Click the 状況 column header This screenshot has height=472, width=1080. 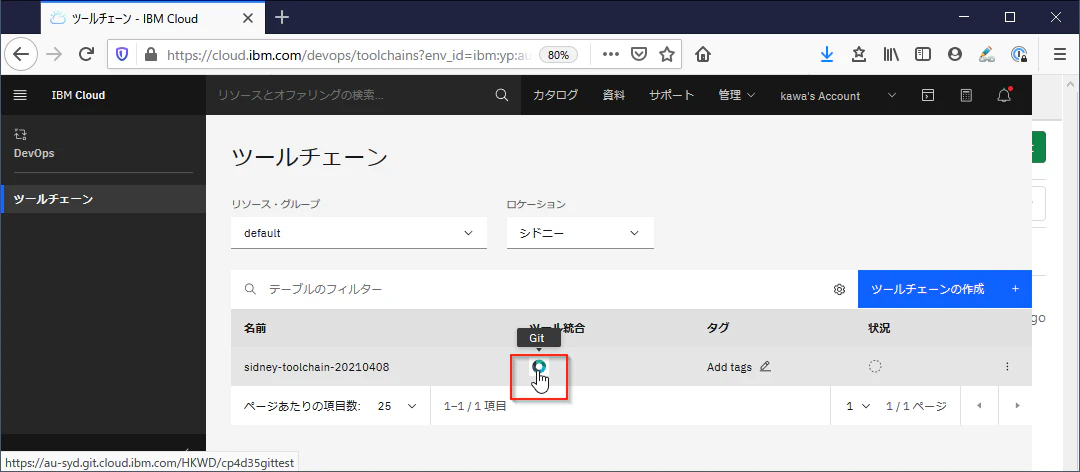click(879, 328)
